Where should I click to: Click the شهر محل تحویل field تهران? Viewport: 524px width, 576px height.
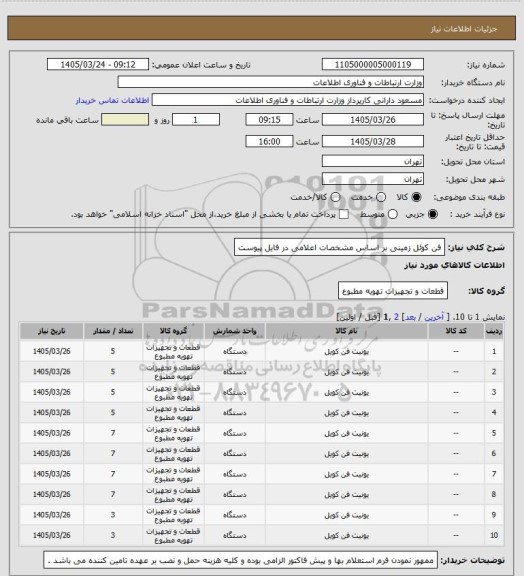(x=373, y=179)
